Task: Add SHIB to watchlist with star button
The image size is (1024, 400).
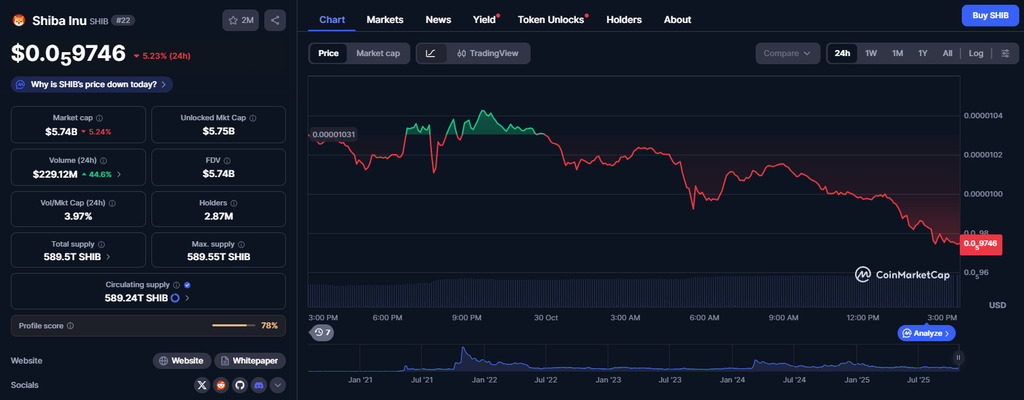Action: [x=241, y=19]
